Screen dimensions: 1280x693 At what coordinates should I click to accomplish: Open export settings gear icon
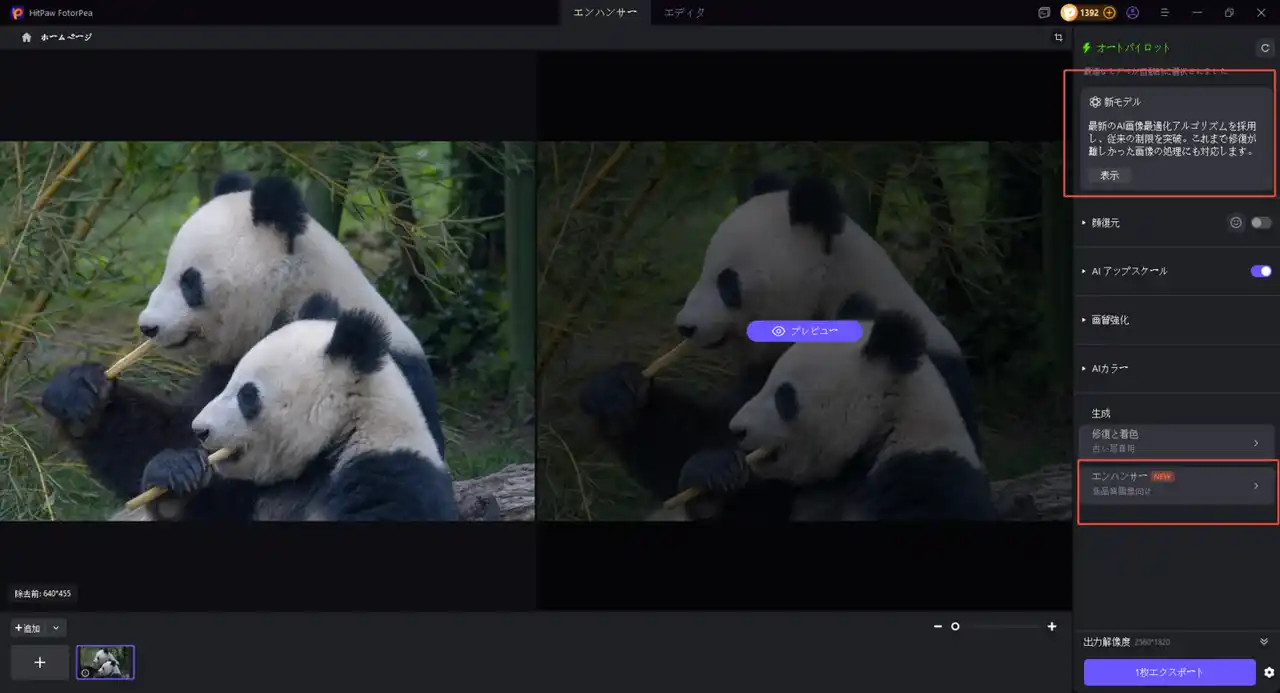pyautogui.click(x=1269, y=672)
